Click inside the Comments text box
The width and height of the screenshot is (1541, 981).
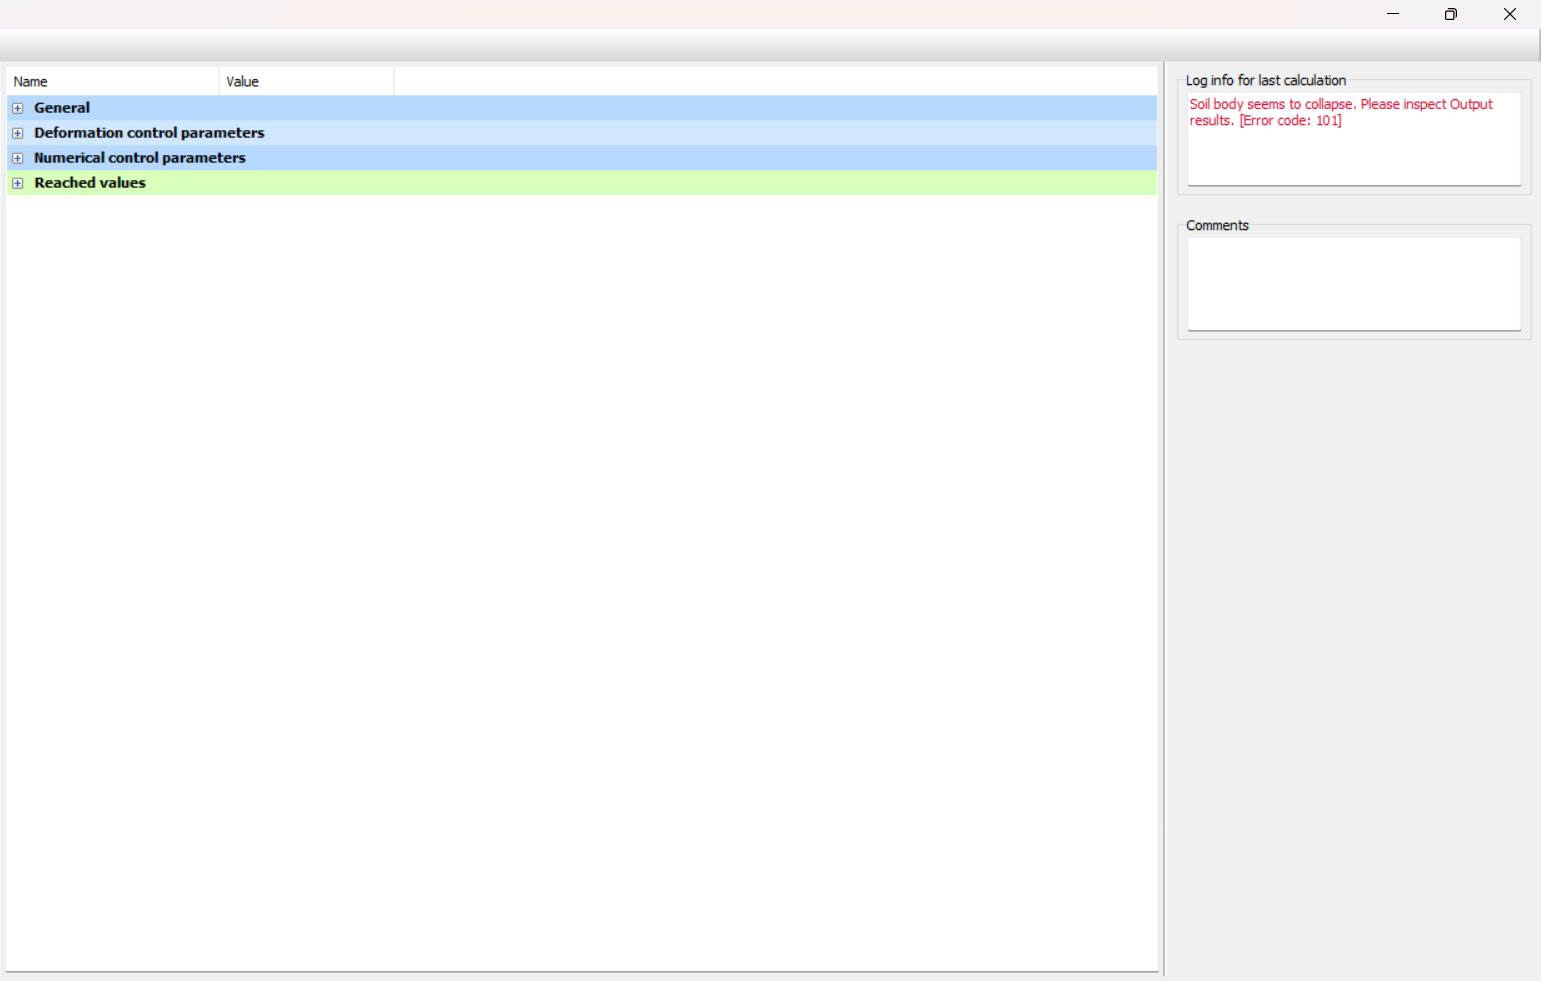1353,284
